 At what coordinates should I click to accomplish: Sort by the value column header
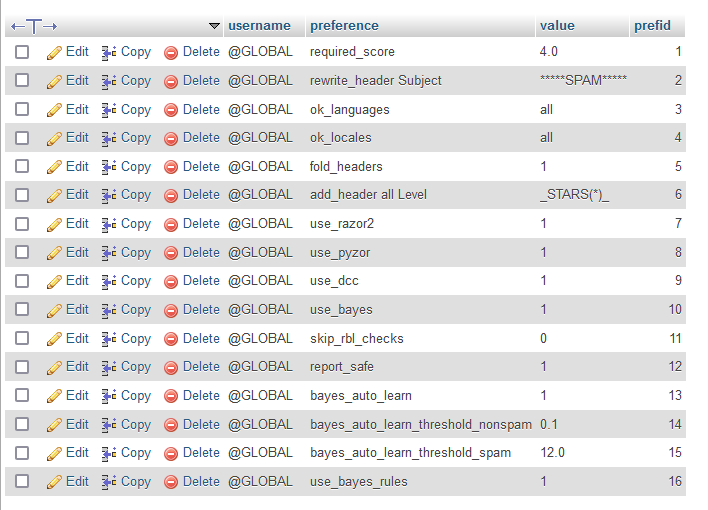tap(557, 26)
